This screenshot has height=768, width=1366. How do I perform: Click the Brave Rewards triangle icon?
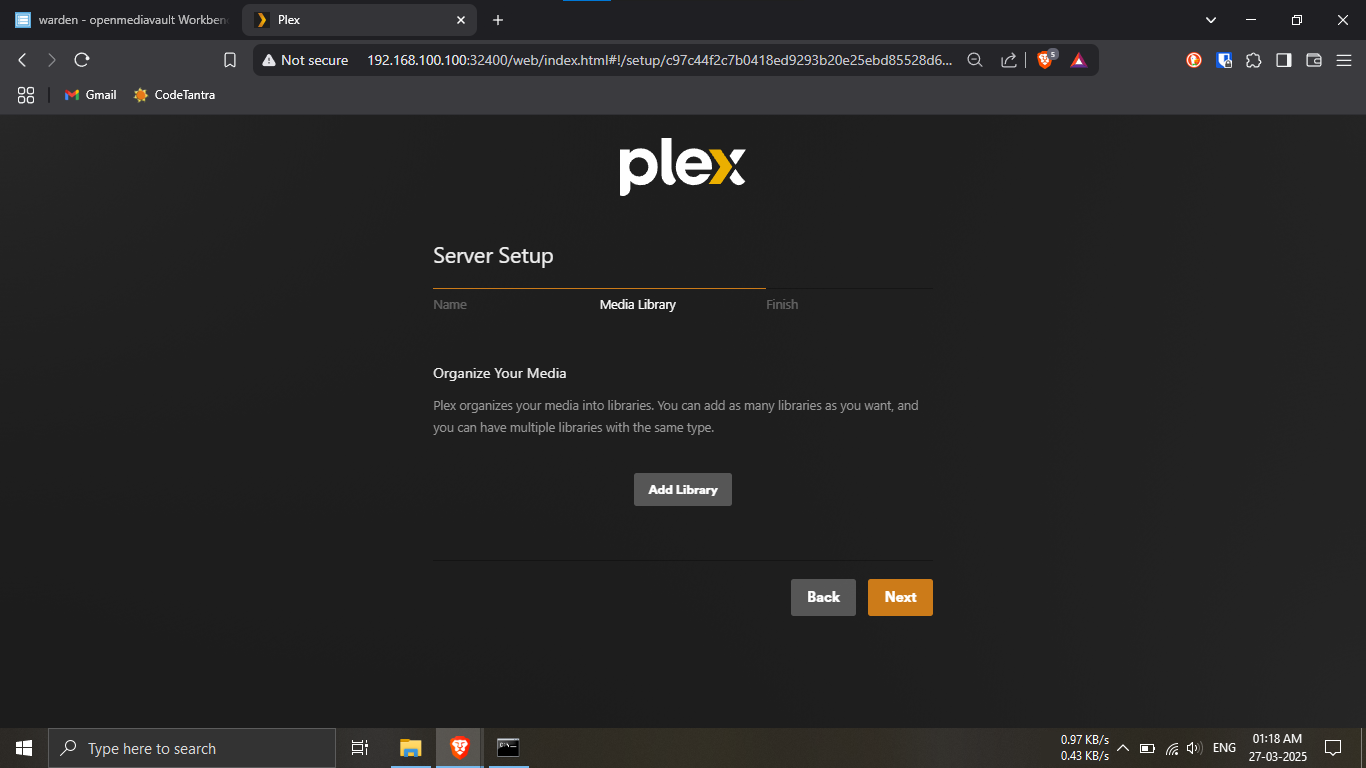[x=1078, y=60]
